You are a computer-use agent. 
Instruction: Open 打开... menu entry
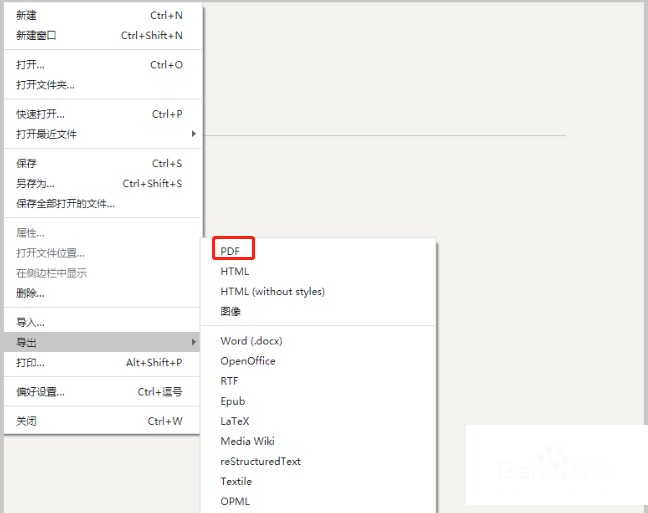[102, 65]
